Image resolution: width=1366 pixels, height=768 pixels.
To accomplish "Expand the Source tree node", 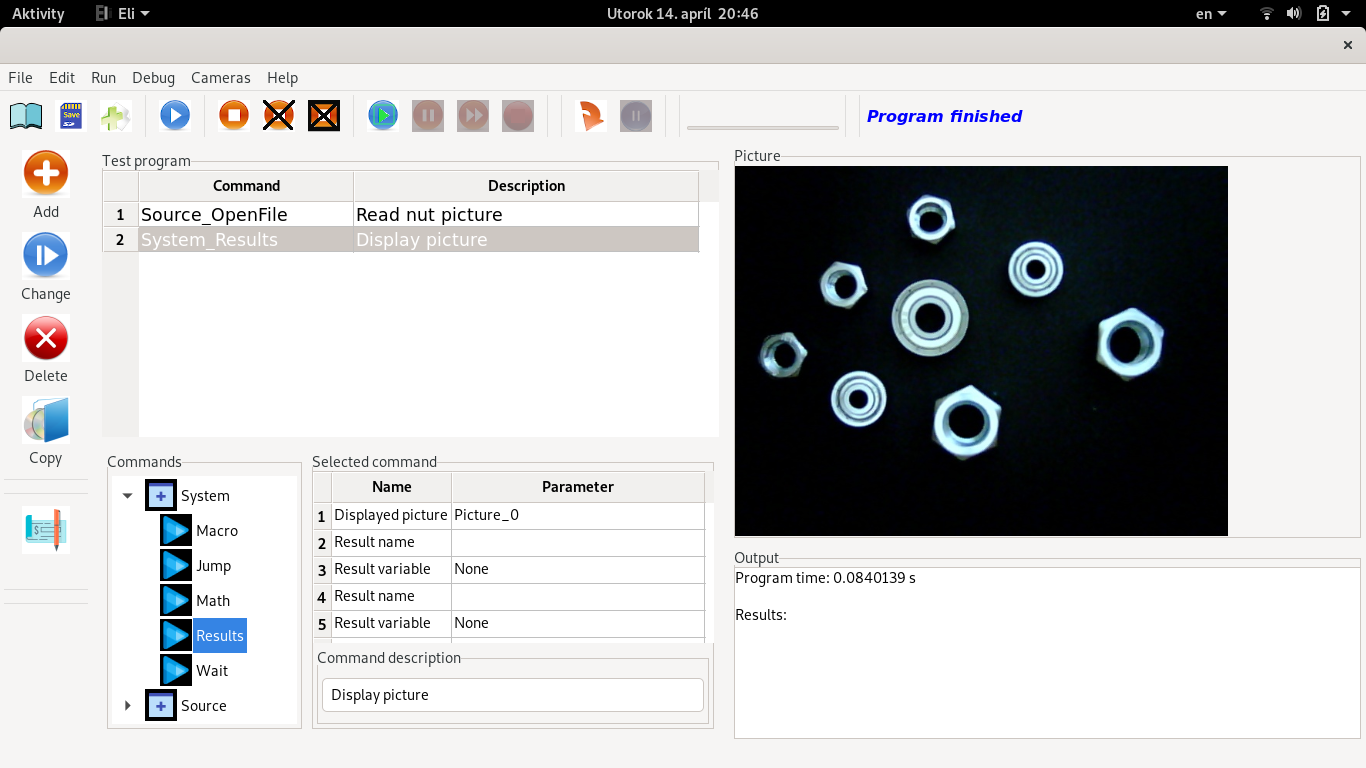I will point(128,706).
